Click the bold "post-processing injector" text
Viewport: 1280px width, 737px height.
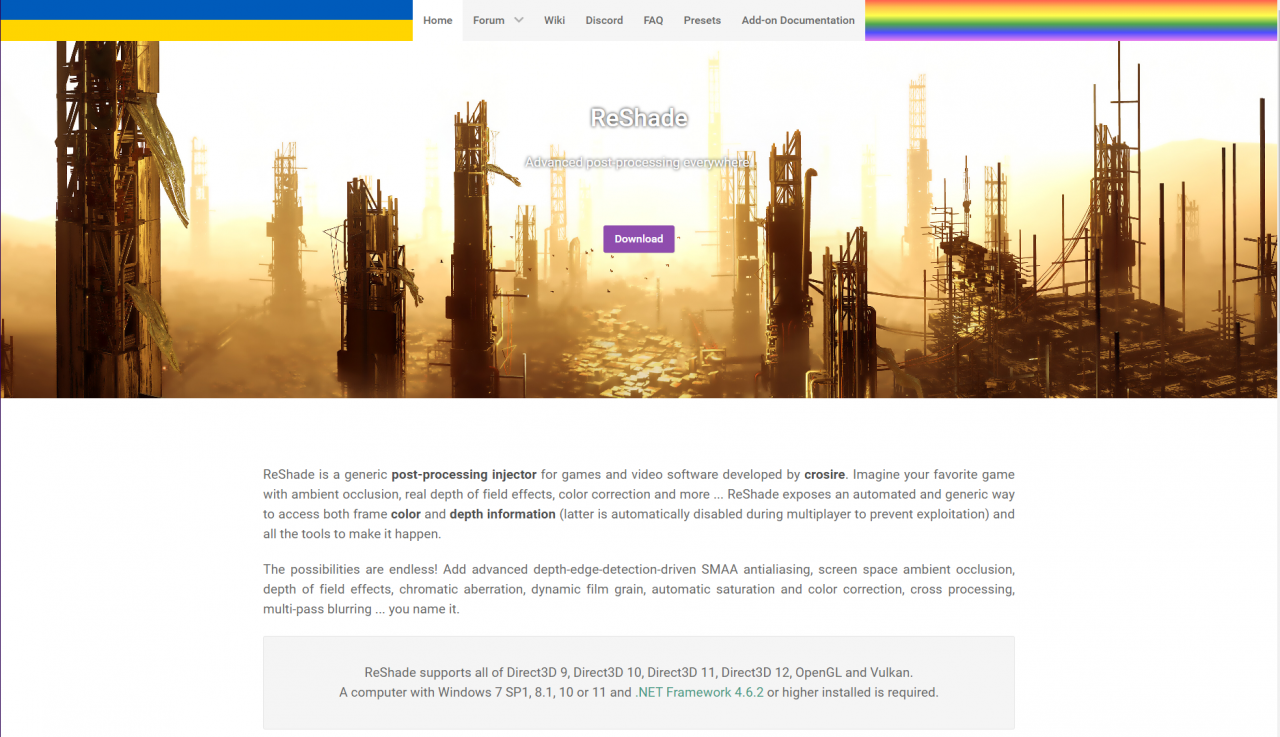[464, 475]
